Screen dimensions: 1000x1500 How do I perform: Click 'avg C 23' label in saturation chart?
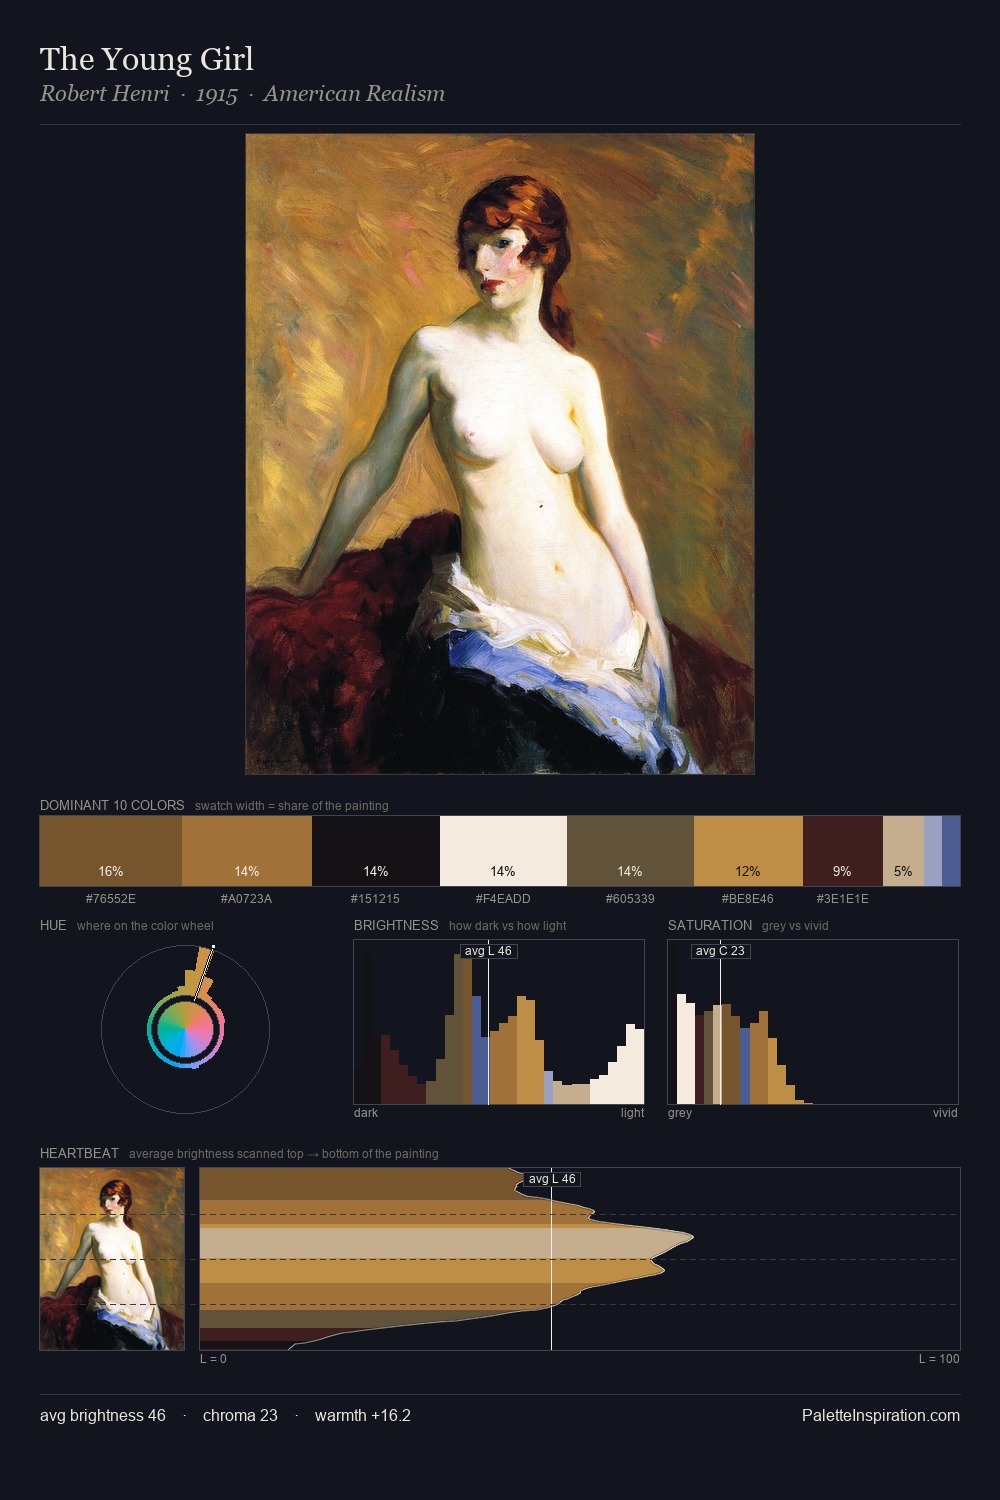pyautogui.click(x=720, y=951)
